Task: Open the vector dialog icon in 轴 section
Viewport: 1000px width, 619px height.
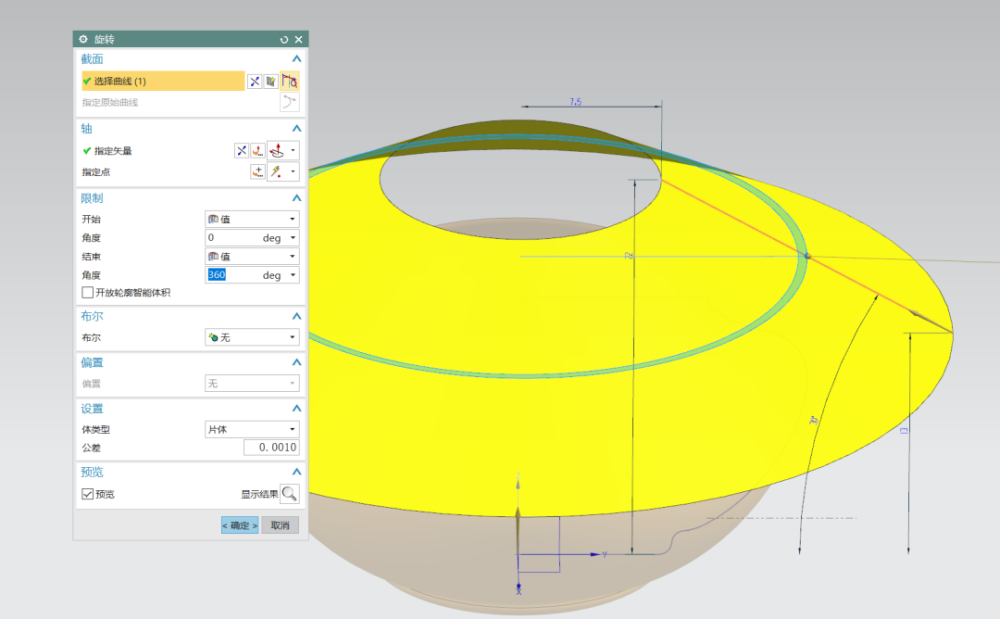Action: click(x=258, y=151)
